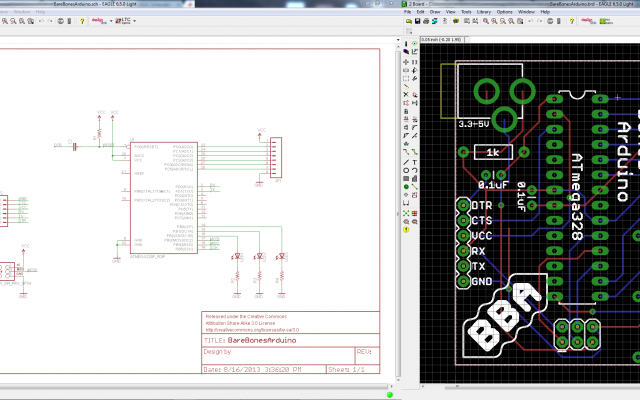
Task: Click the Board window Undo arrow
Action: 531,21
